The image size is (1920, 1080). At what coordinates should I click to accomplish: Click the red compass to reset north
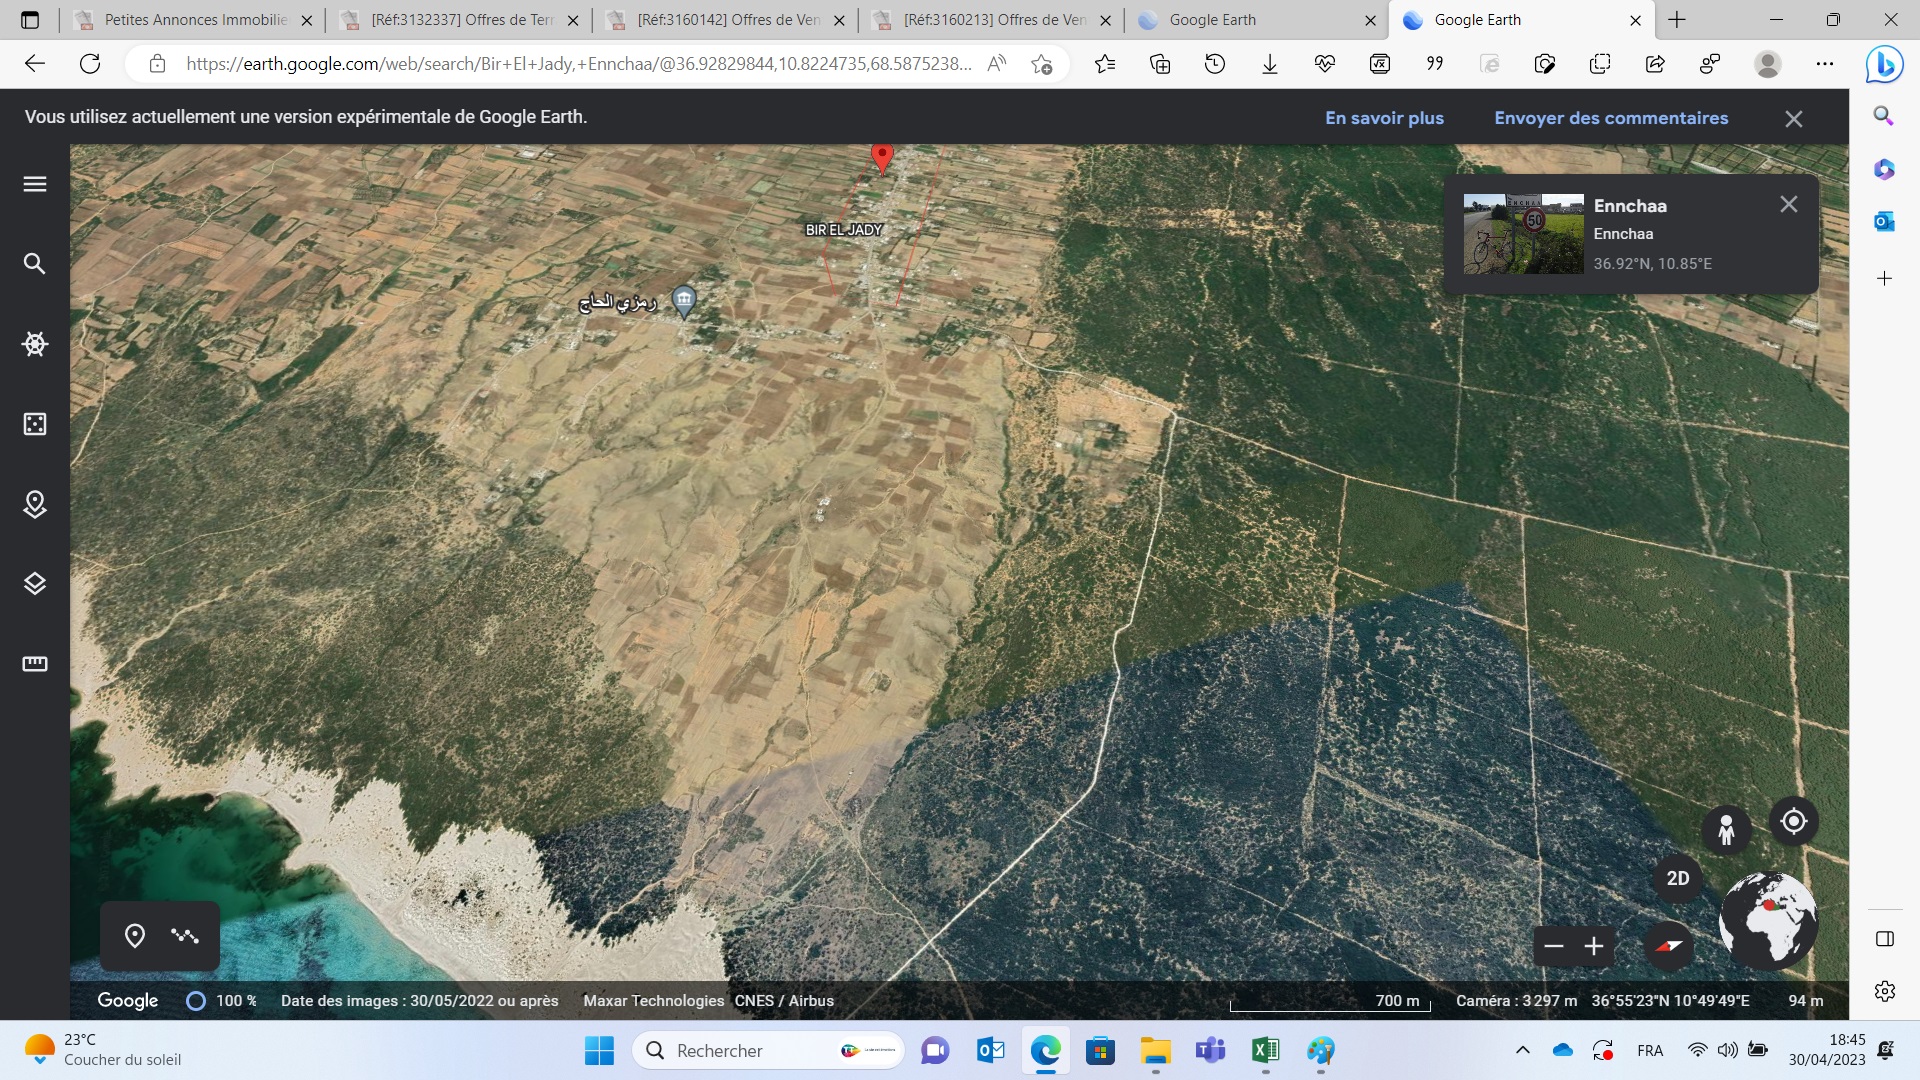pyautogui.click(x=1669, y=946)
